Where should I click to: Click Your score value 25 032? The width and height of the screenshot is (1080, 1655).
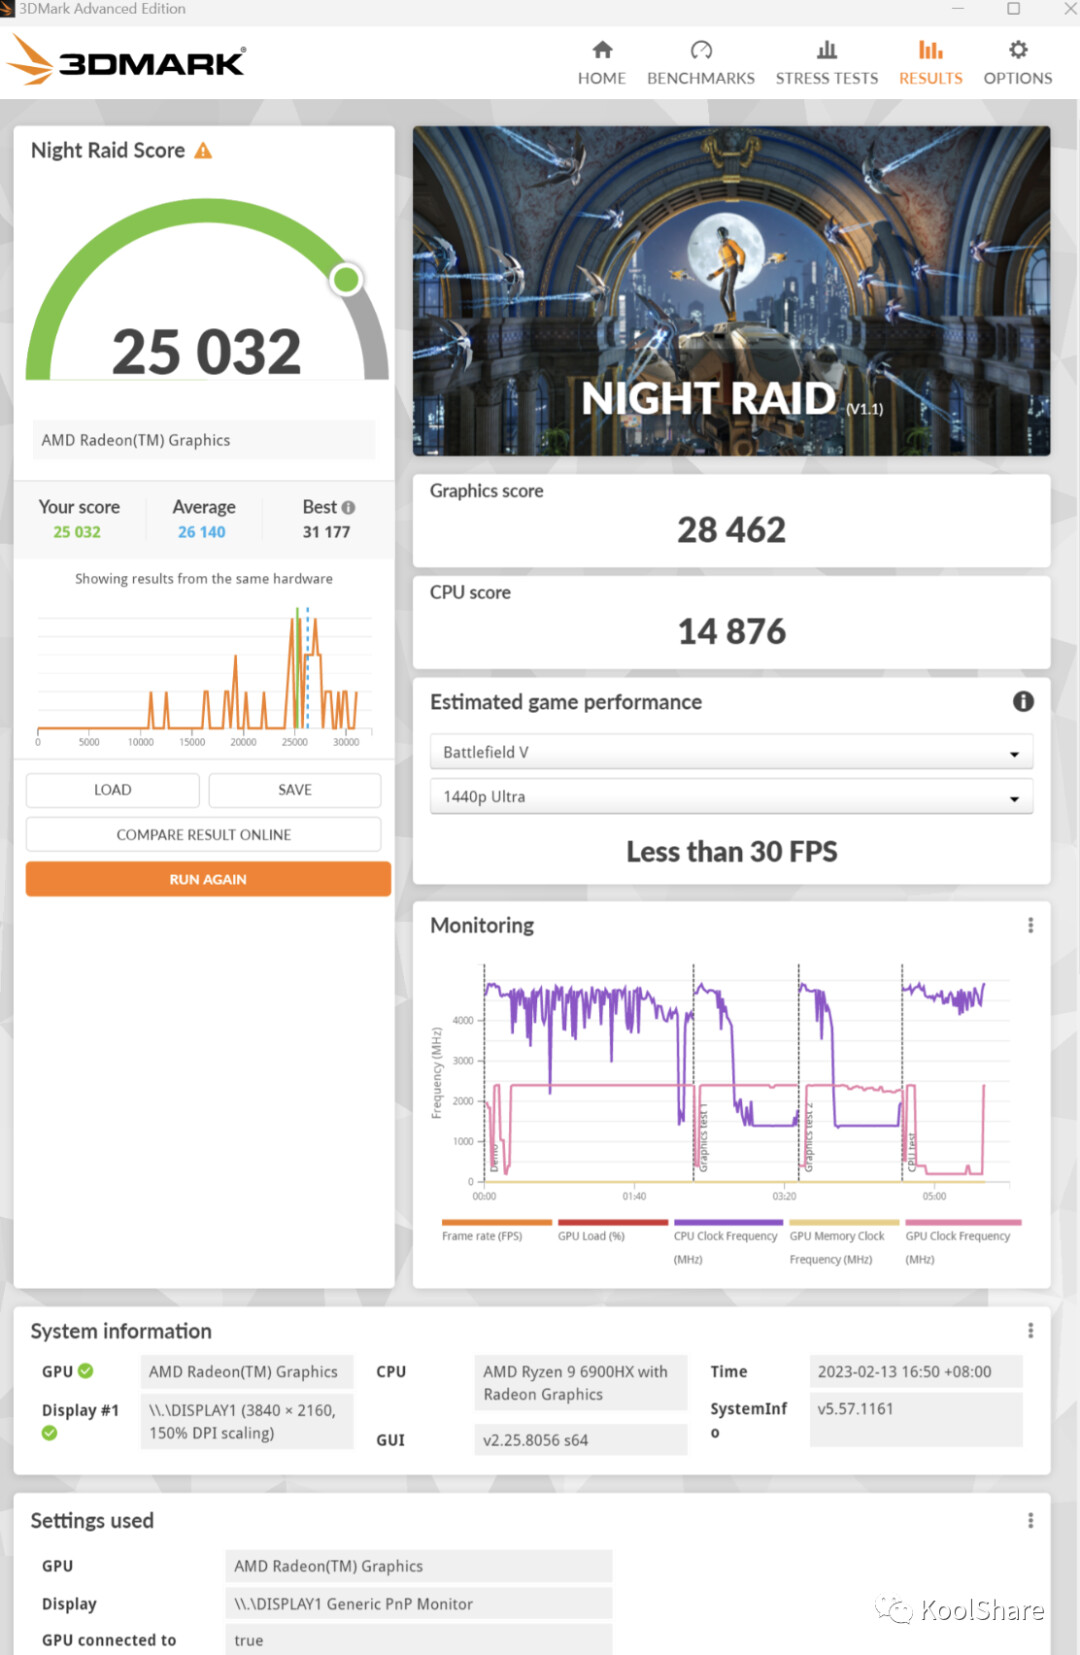[x=77, y=532]
